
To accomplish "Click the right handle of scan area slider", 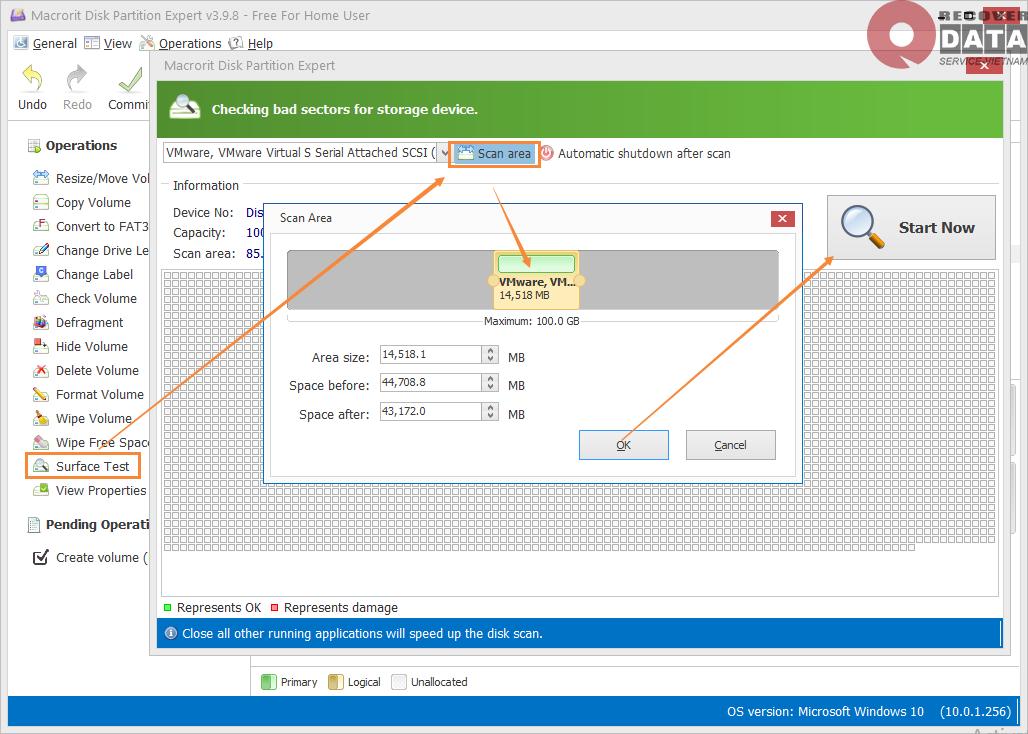I will pos(580,281).
